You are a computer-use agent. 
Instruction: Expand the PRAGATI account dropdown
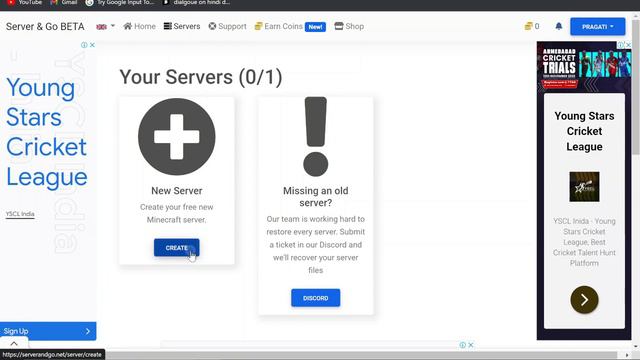598,27
